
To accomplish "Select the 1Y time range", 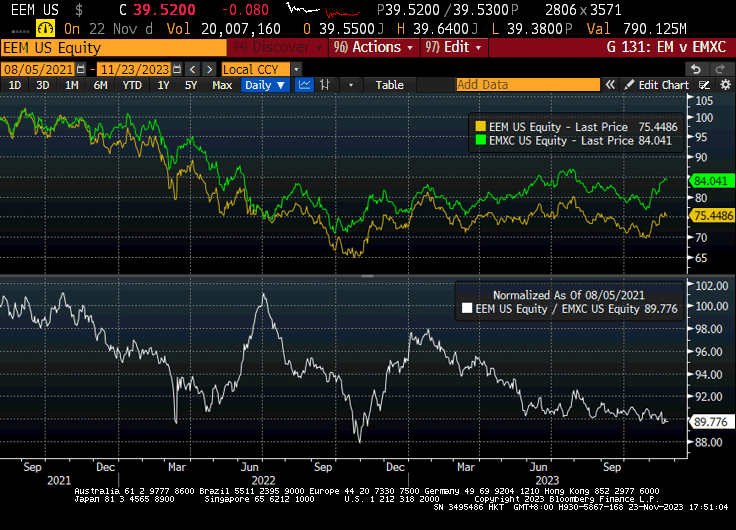I will click(x=163, y=85).
